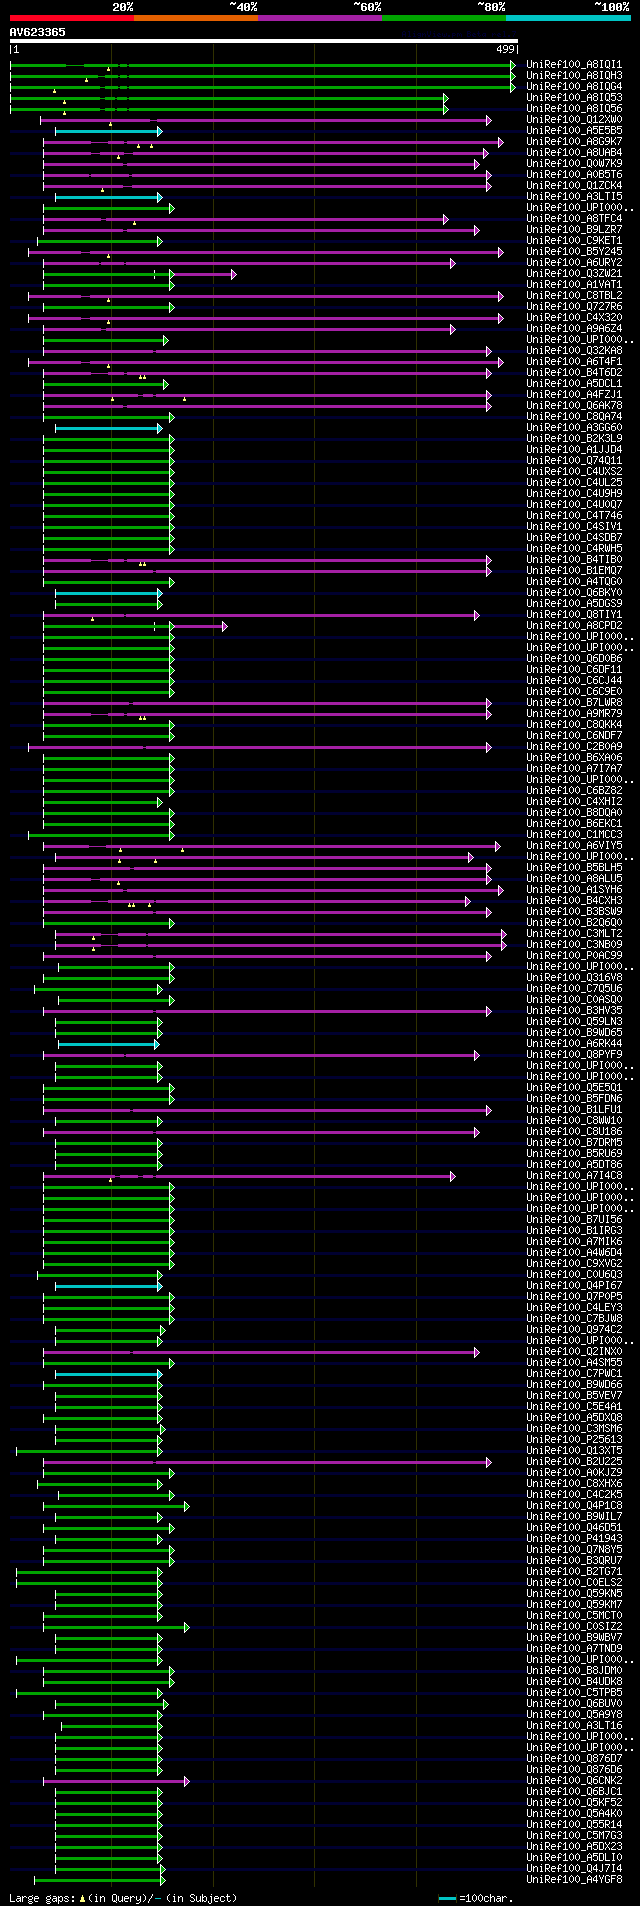The height and width of the screenshot is (1906, 640).
Task: Select hit label UniRef100_Q1ZCK4
Action: (574, 186)
